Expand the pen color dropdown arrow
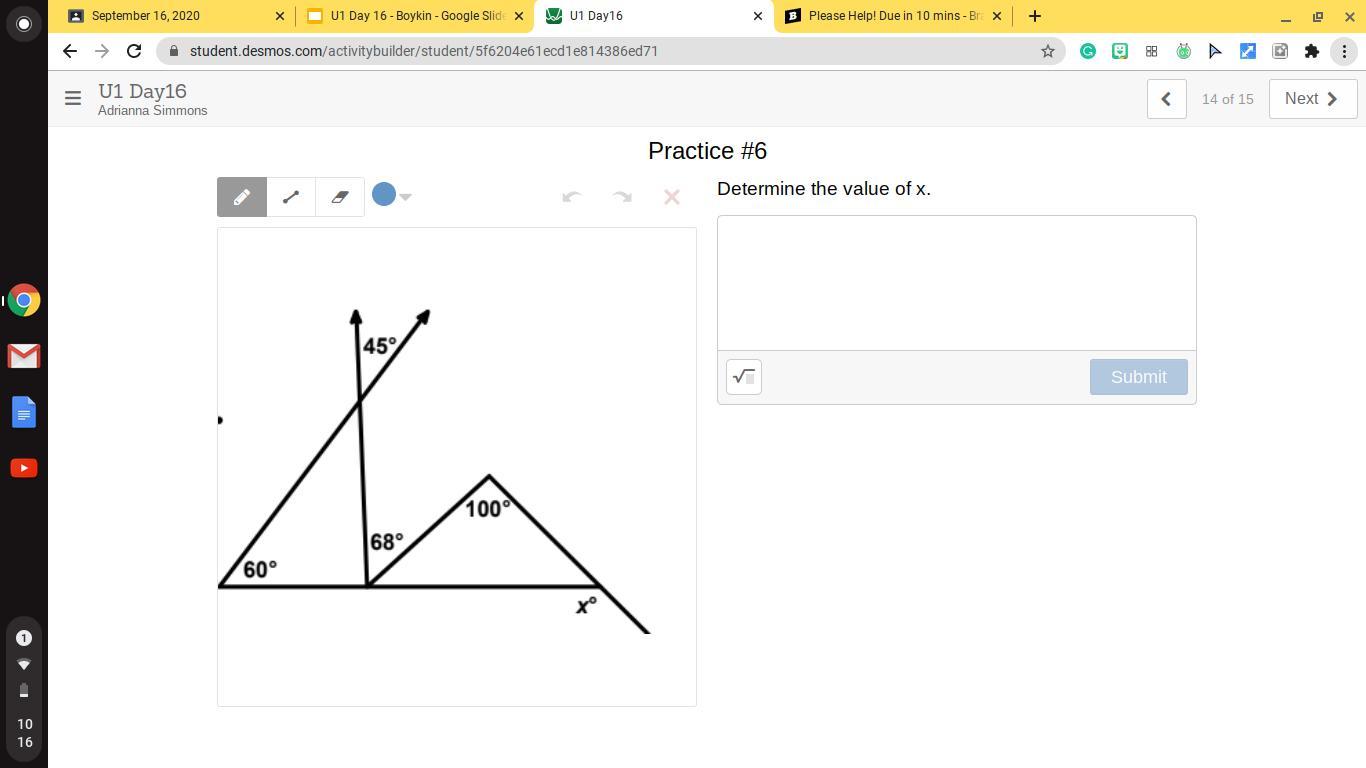 pyautogui.click(x=406, y=197)
